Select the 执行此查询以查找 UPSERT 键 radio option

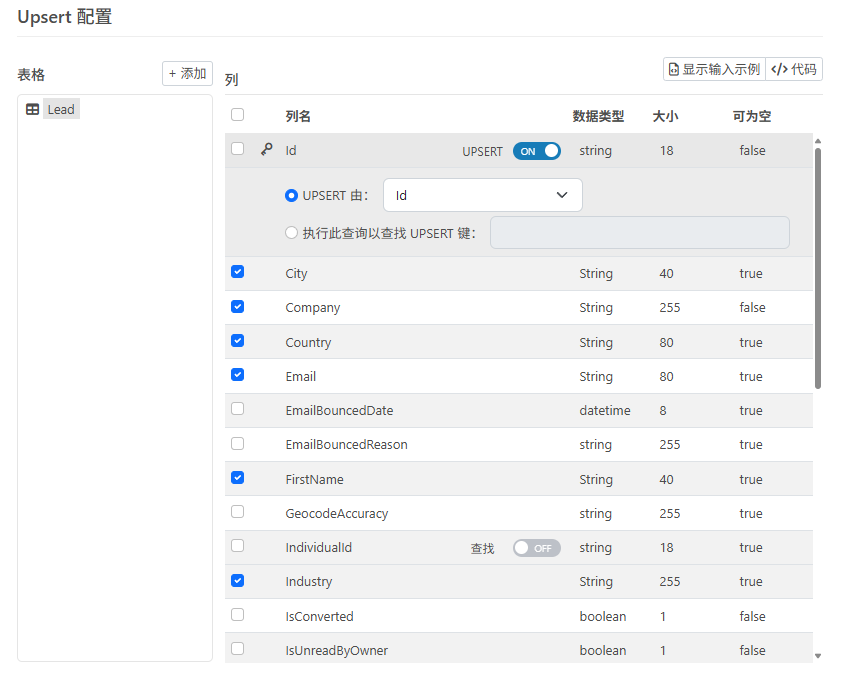pyautogui.click(x=292, y=233)
